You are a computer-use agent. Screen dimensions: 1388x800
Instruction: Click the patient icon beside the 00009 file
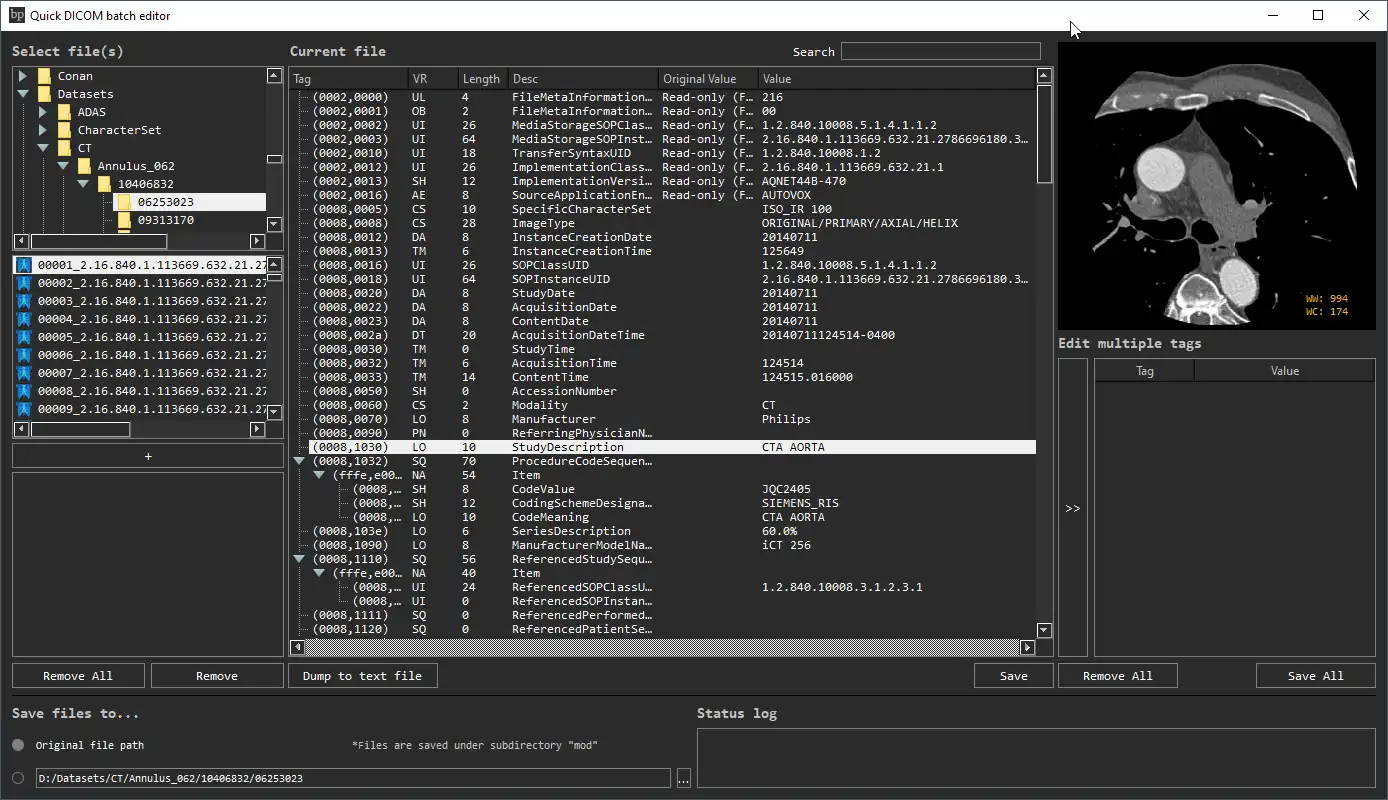24,409
